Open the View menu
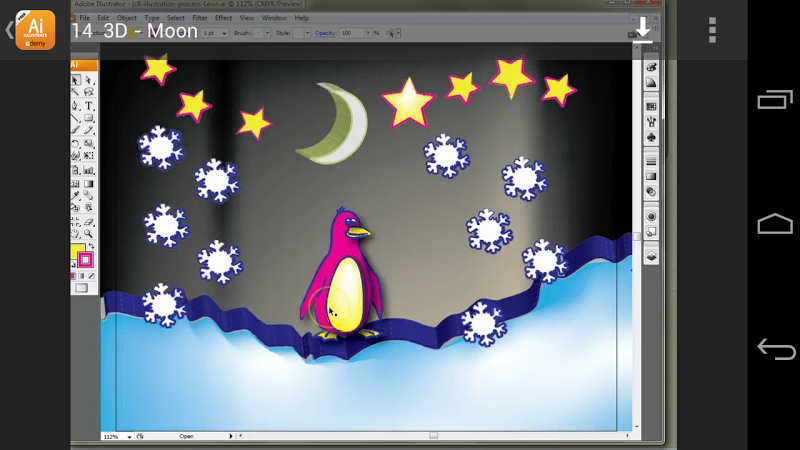Viewport: 800px width, 450px height. (246, 18)
